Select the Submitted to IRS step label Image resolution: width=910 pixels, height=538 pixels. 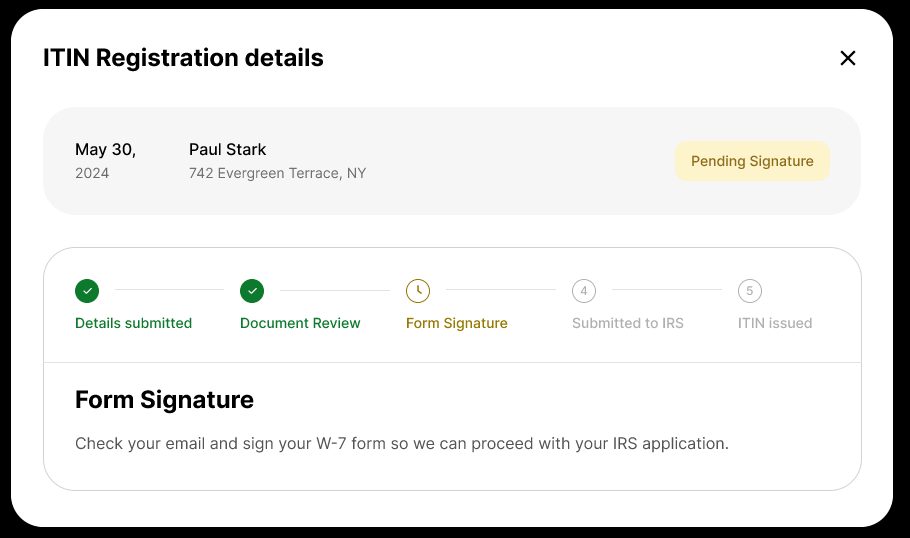click(x=628, y=323)
